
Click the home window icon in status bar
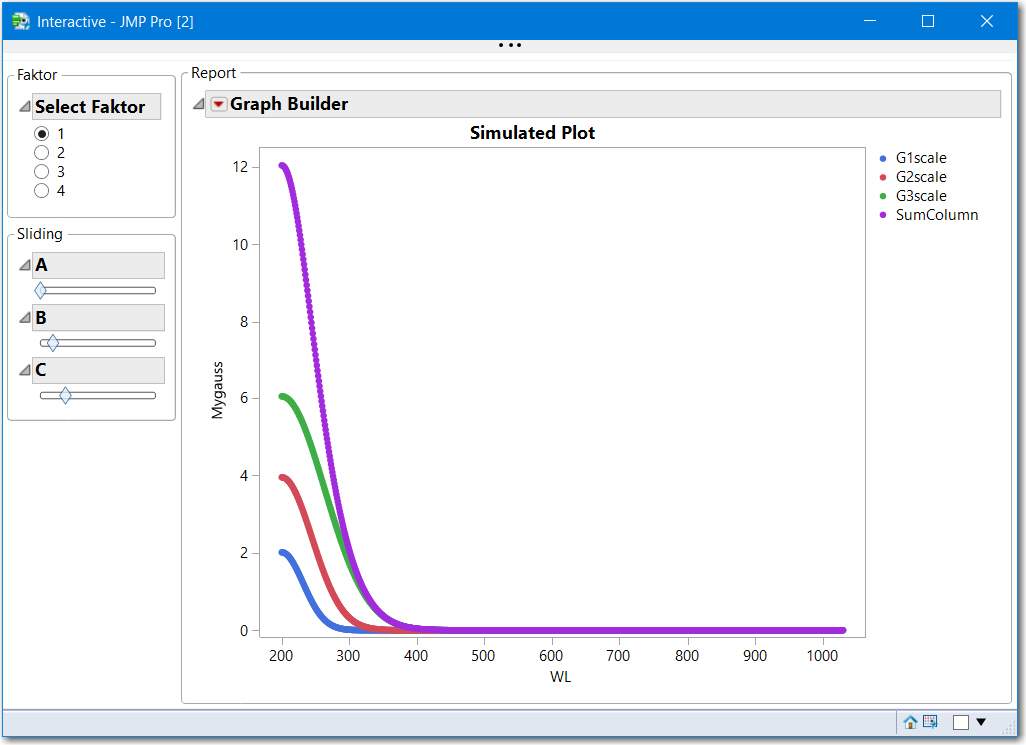point(910,721)
